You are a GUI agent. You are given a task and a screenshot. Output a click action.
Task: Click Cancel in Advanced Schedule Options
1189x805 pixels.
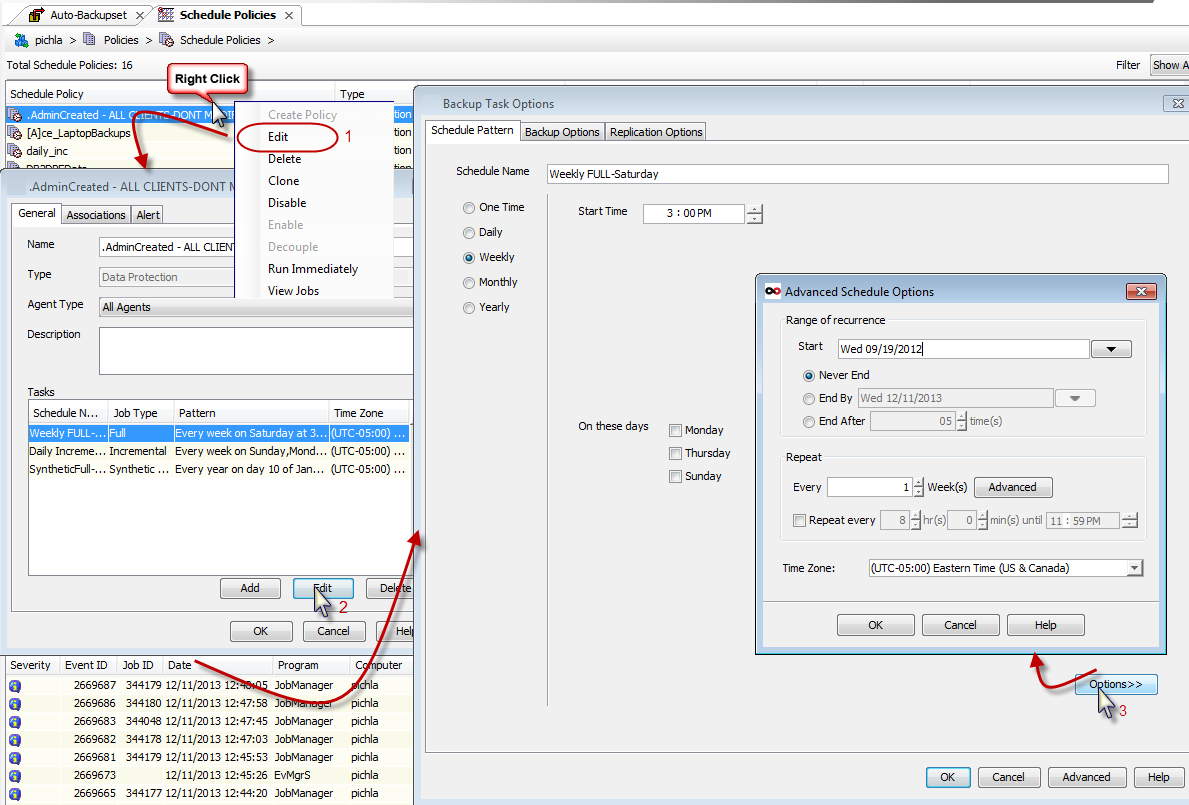point(960,625)
